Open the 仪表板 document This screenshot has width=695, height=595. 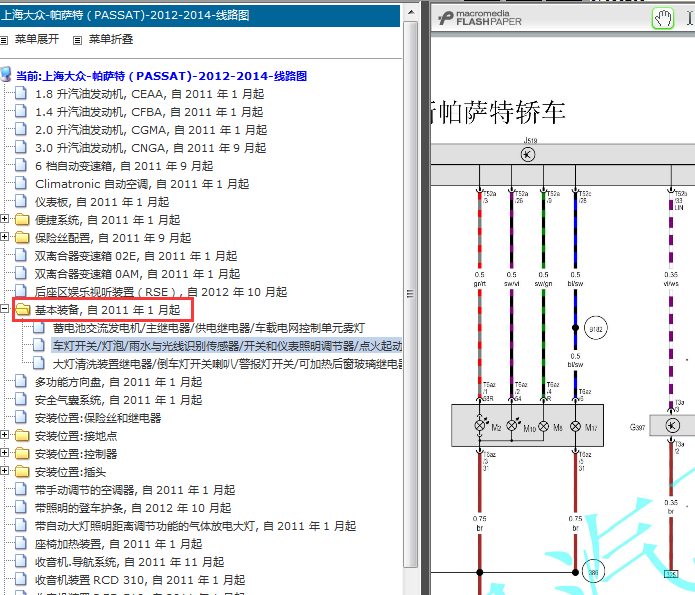pos(102,202)
